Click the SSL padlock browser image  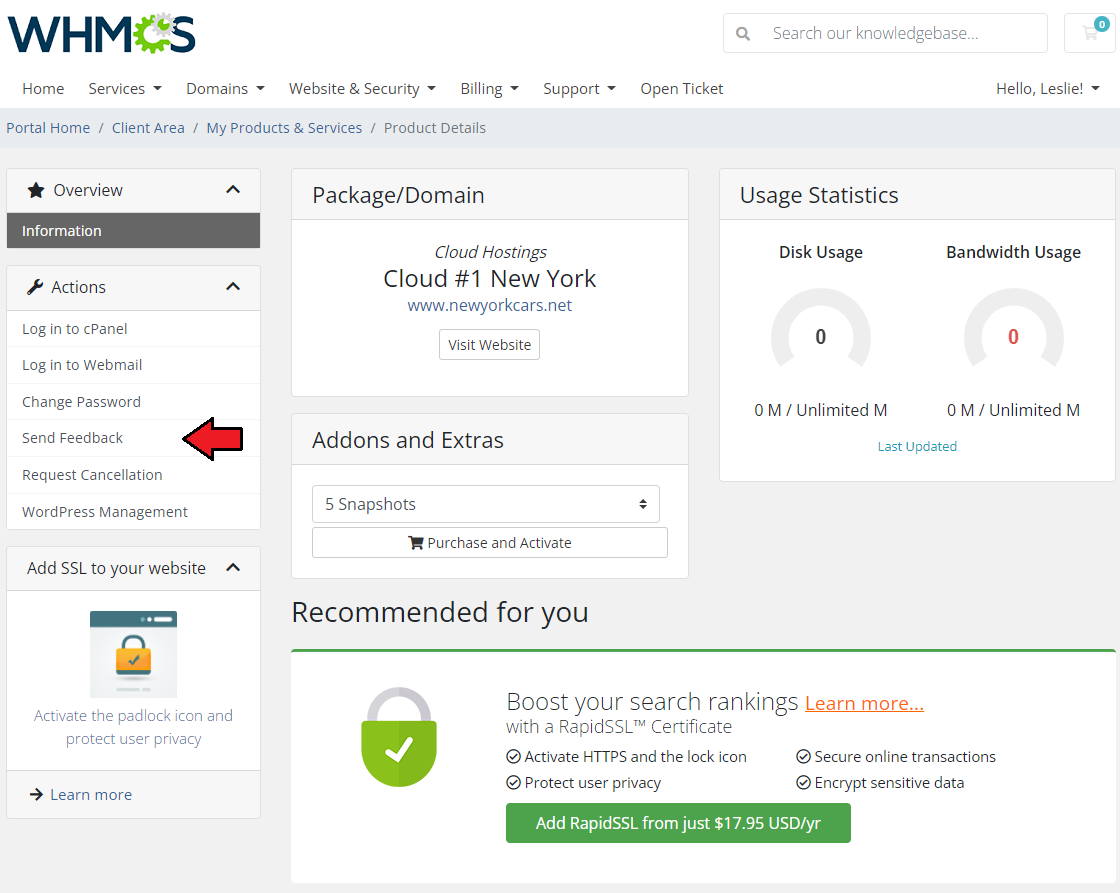[x=134, y=654]
